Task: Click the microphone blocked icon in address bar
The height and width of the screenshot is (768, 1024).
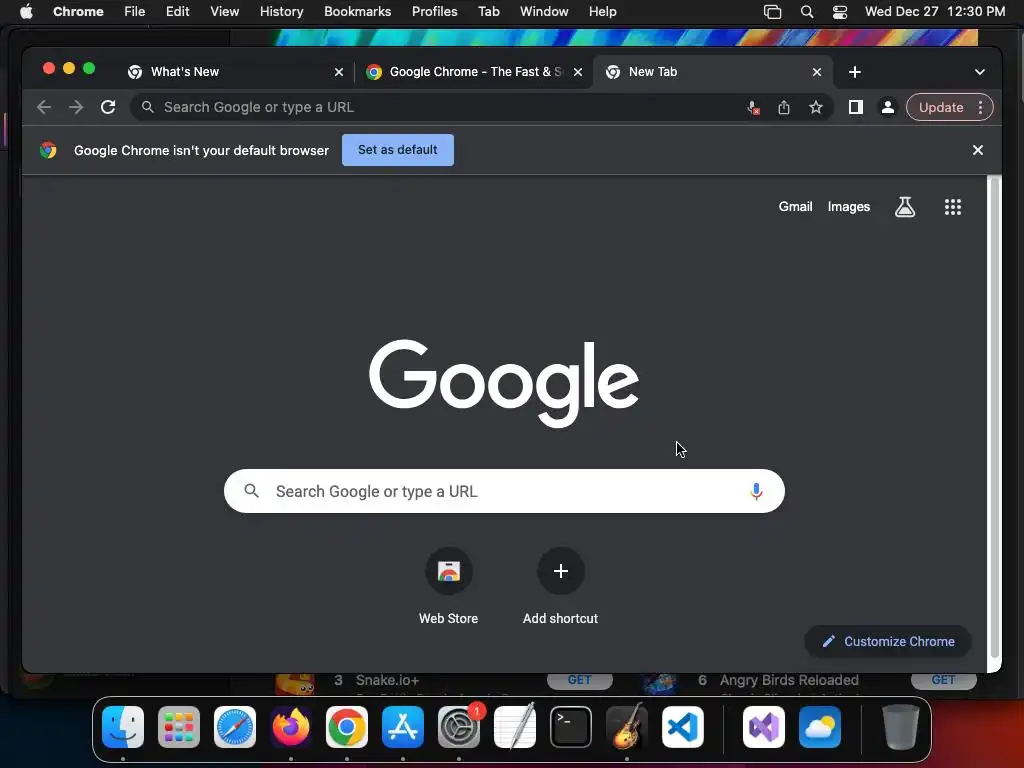Action: point(753,108)
